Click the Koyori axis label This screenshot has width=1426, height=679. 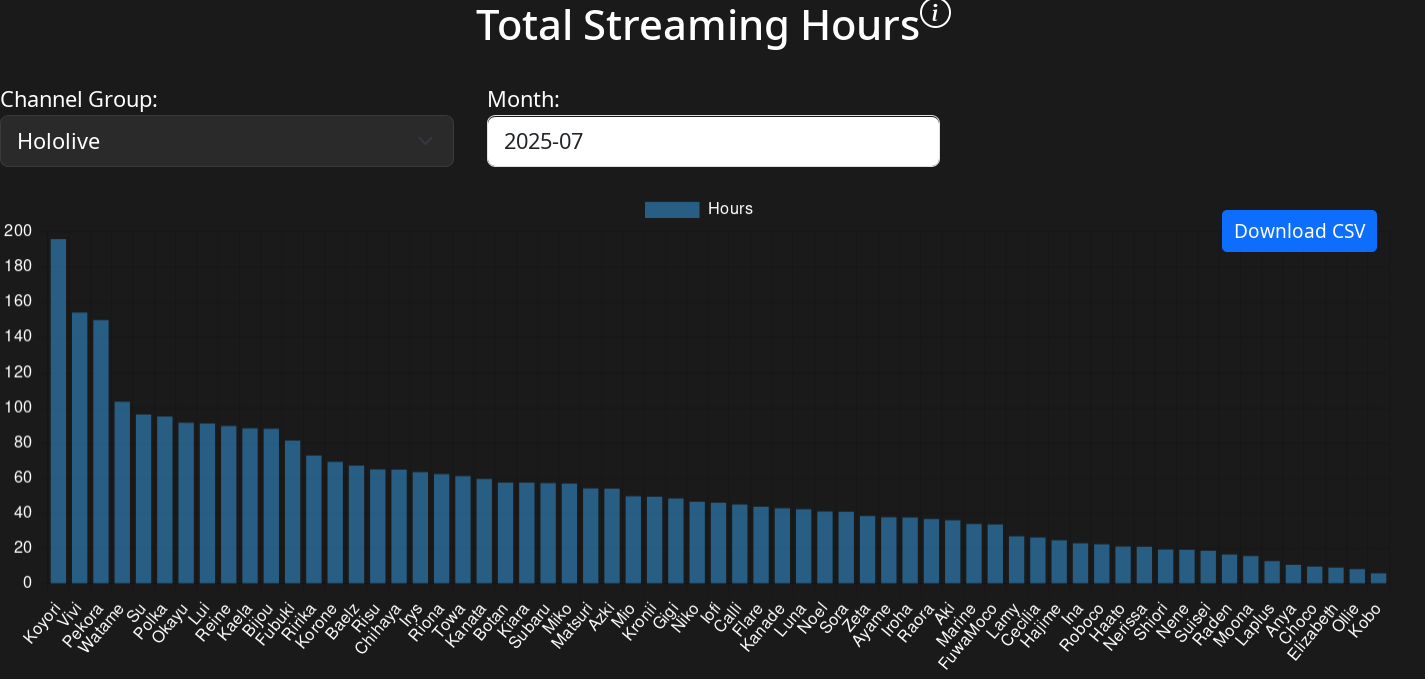(x=42, y=623)
